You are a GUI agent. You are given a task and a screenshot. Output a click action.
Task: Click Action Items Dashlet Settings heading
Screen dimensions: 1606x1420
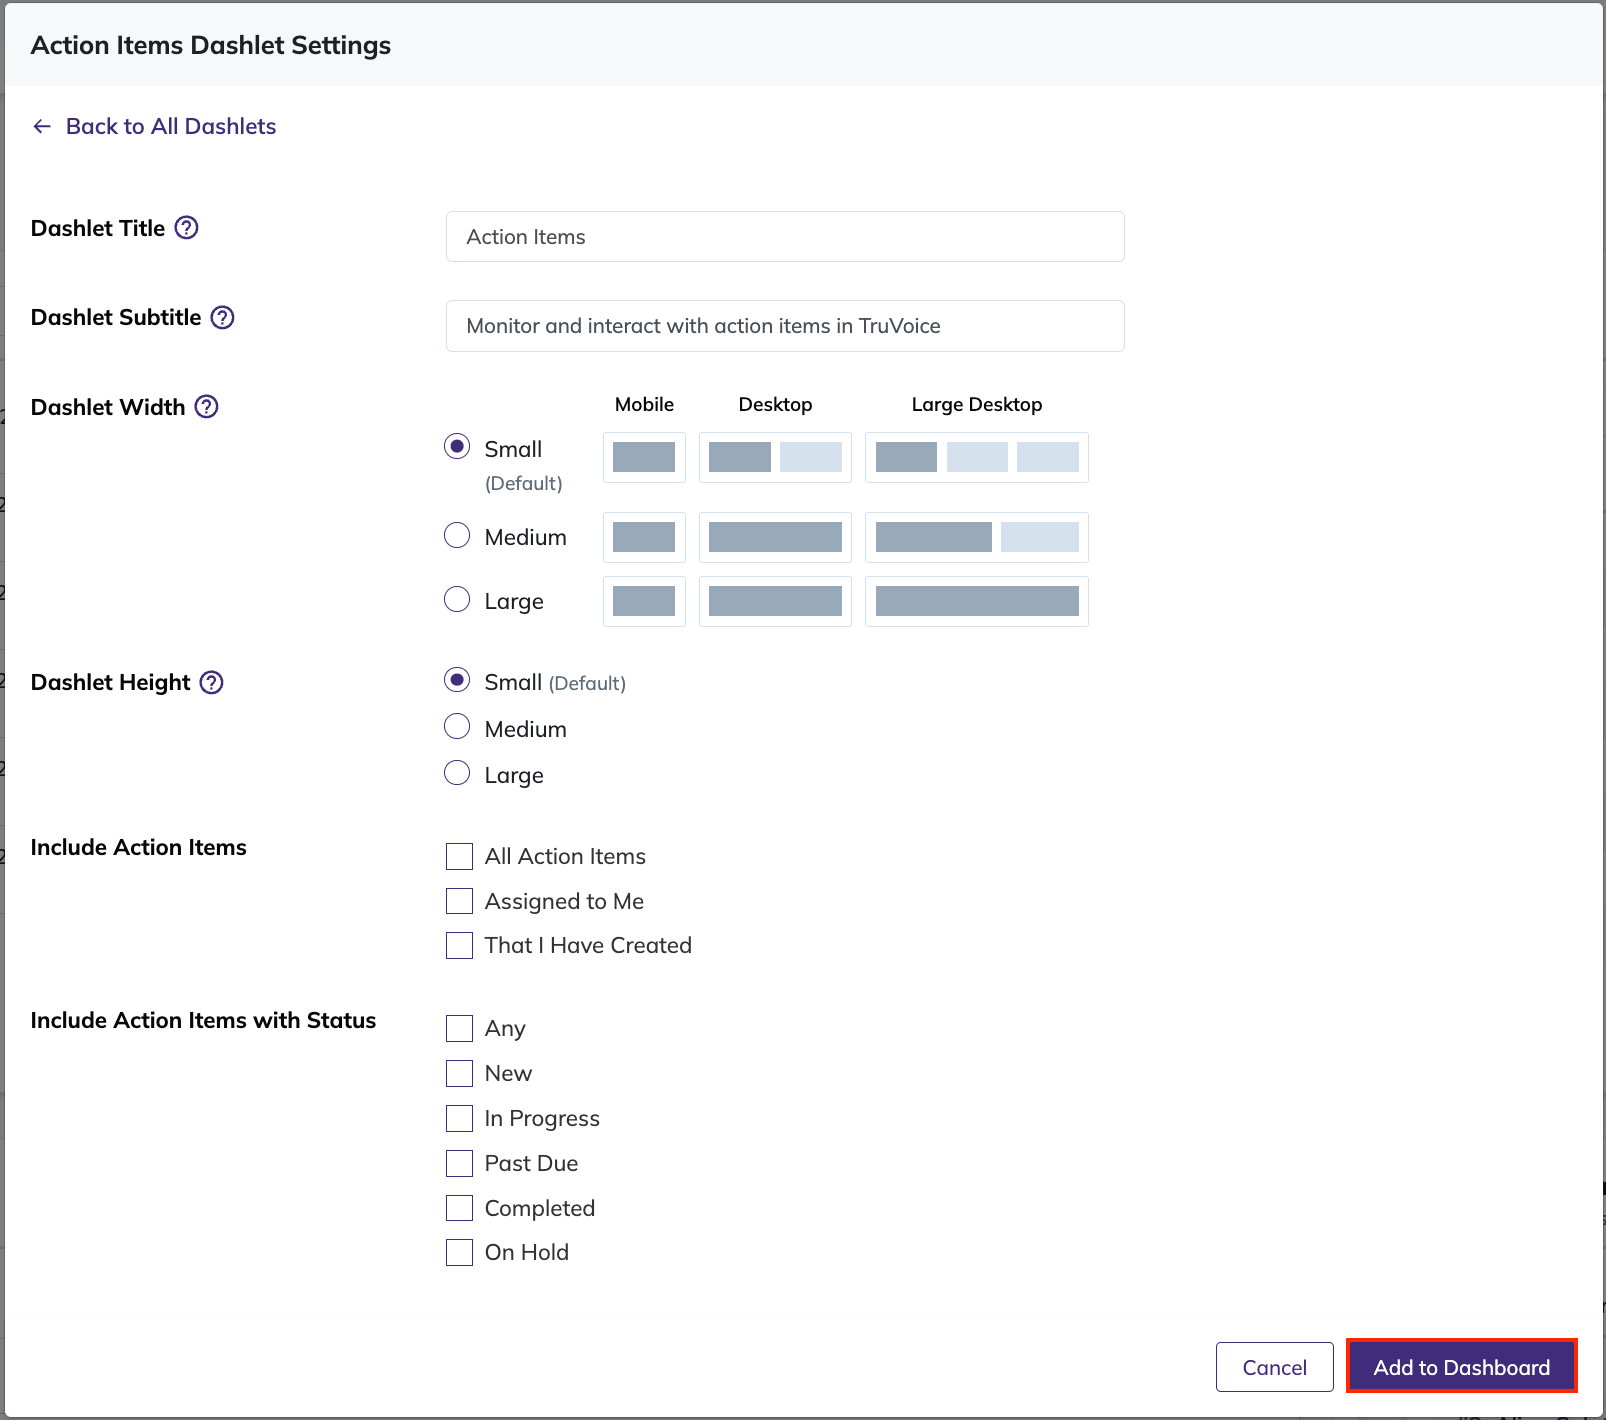point(211,45)
